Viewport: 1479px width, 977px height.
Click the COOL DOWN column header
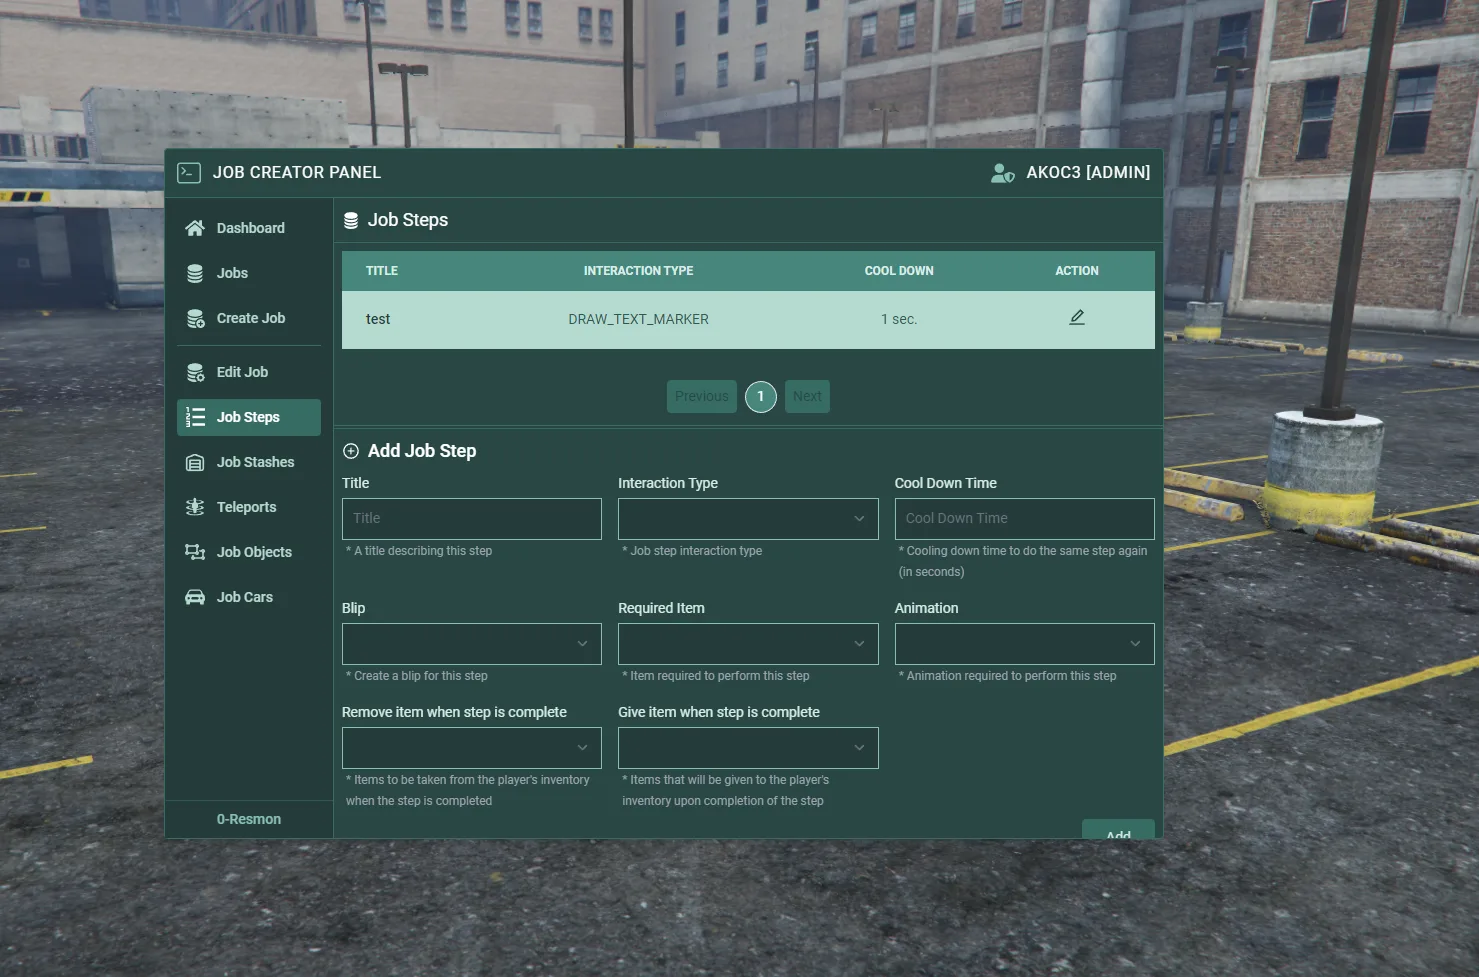pyautogui.click(x=899, y=271)
